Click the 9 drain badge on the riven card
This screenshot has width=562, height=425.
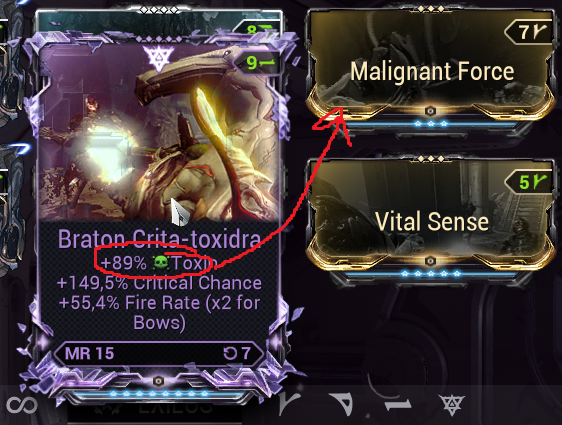pyautogui.click(x=257, y=63)
